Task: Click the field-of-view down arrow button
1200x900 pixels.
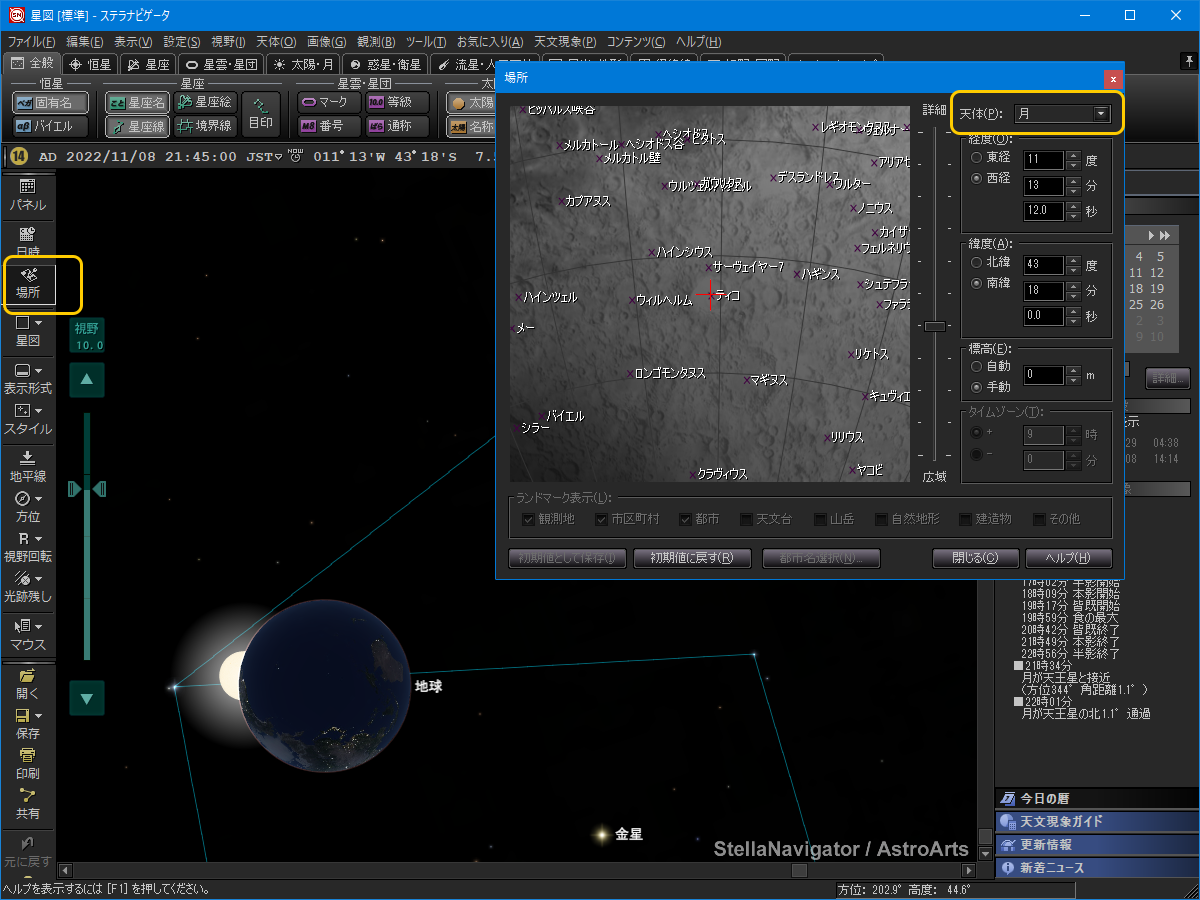Action: [87, 698]
